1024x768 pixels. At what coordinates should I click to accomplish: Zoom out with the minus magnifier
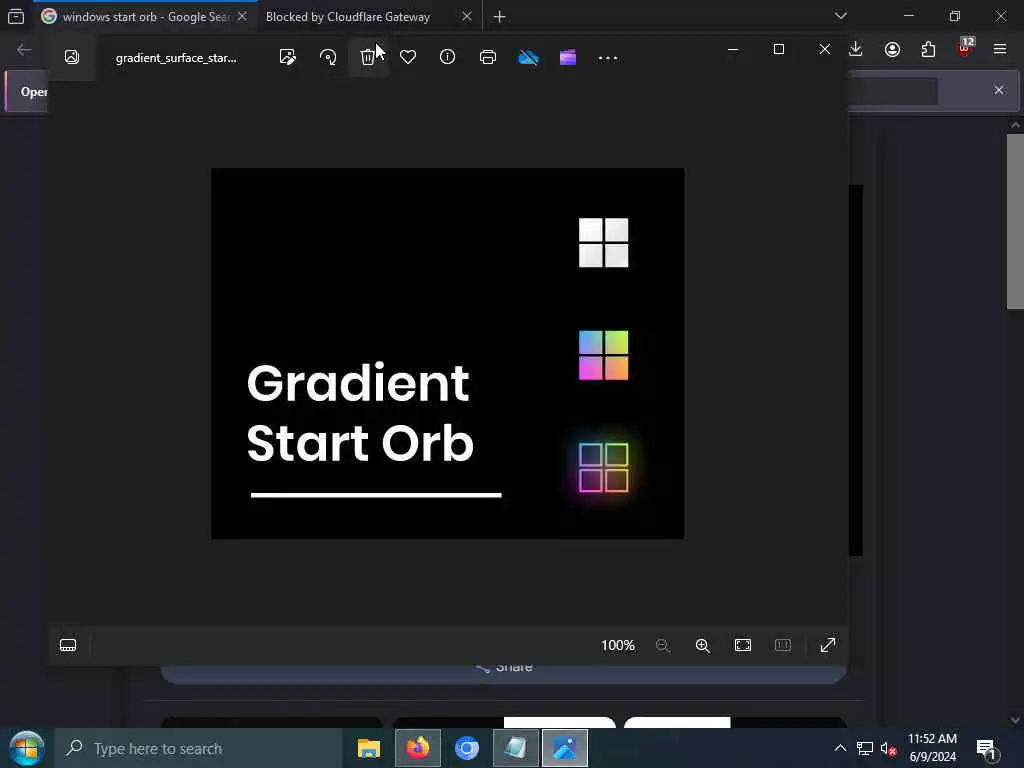pos(663,645)
